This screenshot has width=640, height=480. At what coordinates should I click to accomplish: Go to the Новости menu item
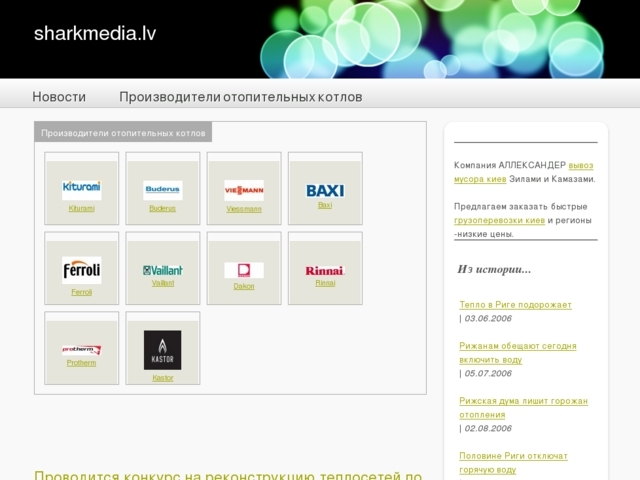pos(59,97)
